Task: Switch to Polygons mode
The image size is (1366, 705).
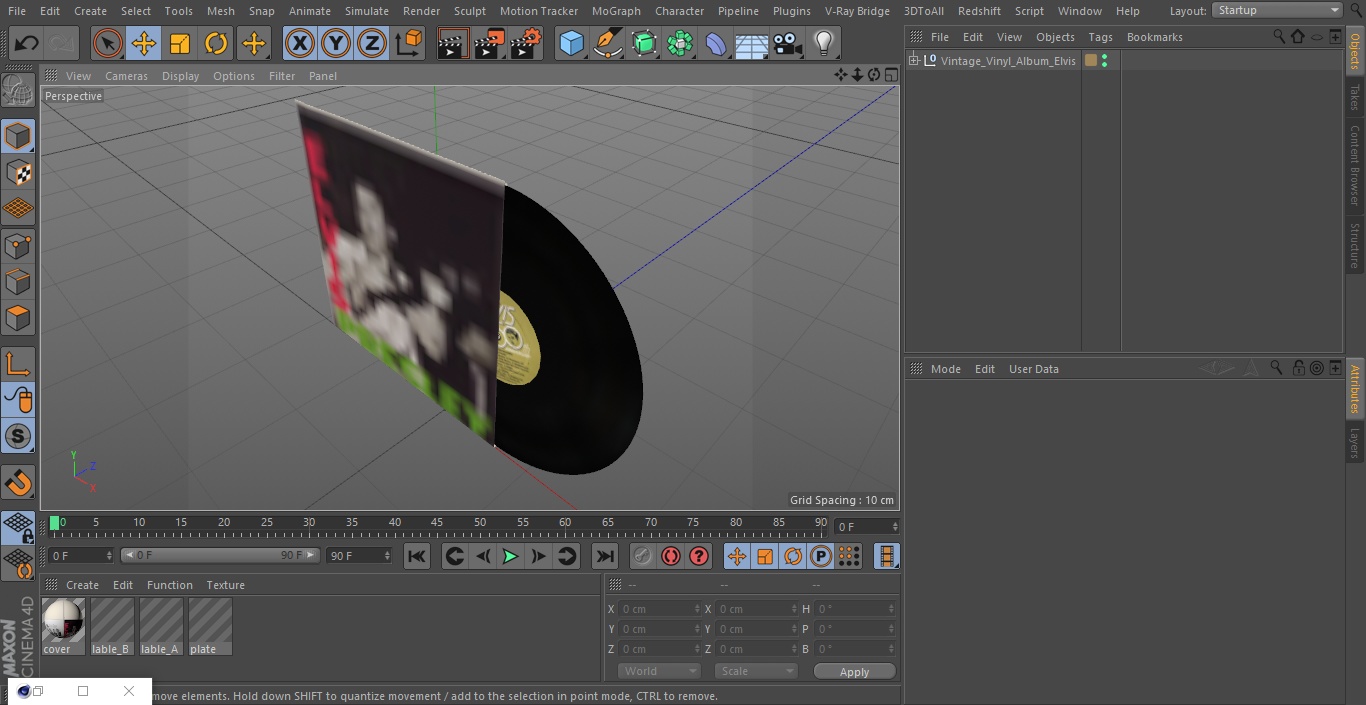Action: pos(18,318)
